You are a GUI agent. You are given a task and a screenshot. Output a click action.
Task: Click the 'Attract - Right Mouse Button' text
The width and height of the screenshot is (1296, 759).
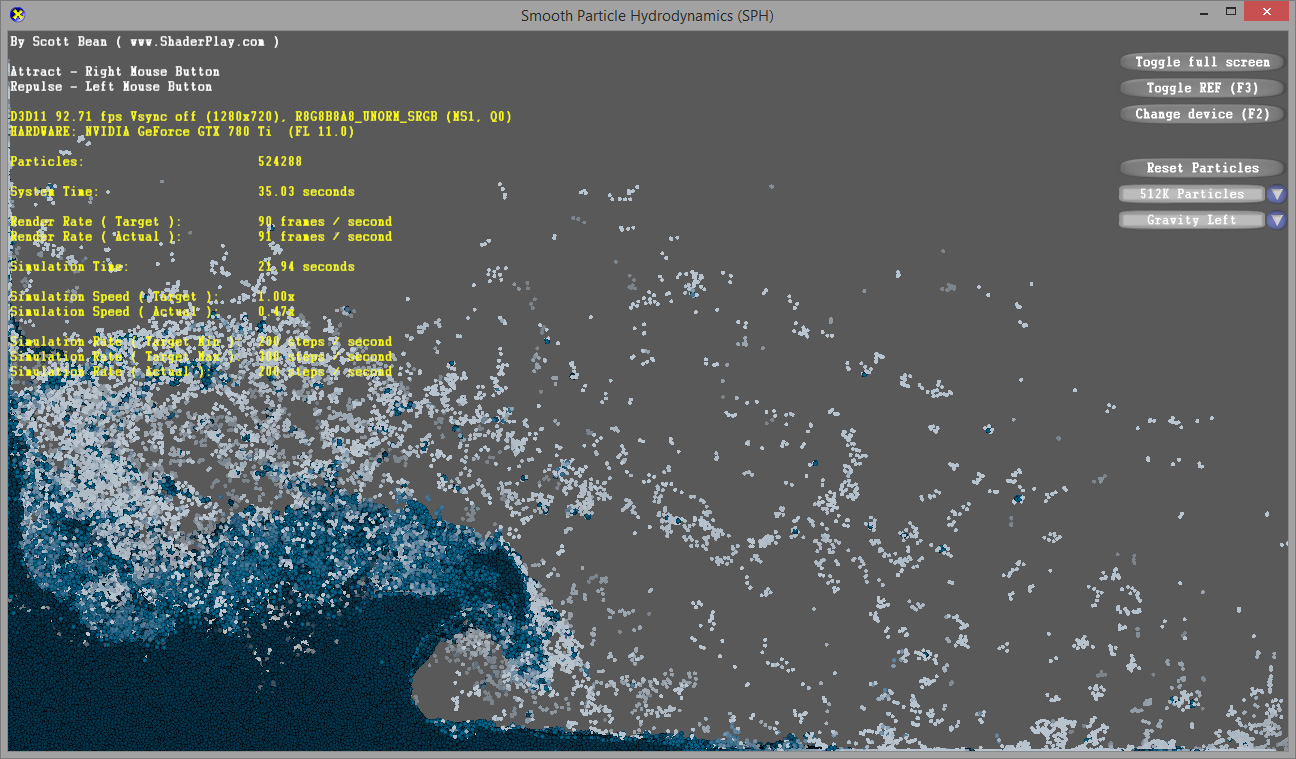(114, 72)
